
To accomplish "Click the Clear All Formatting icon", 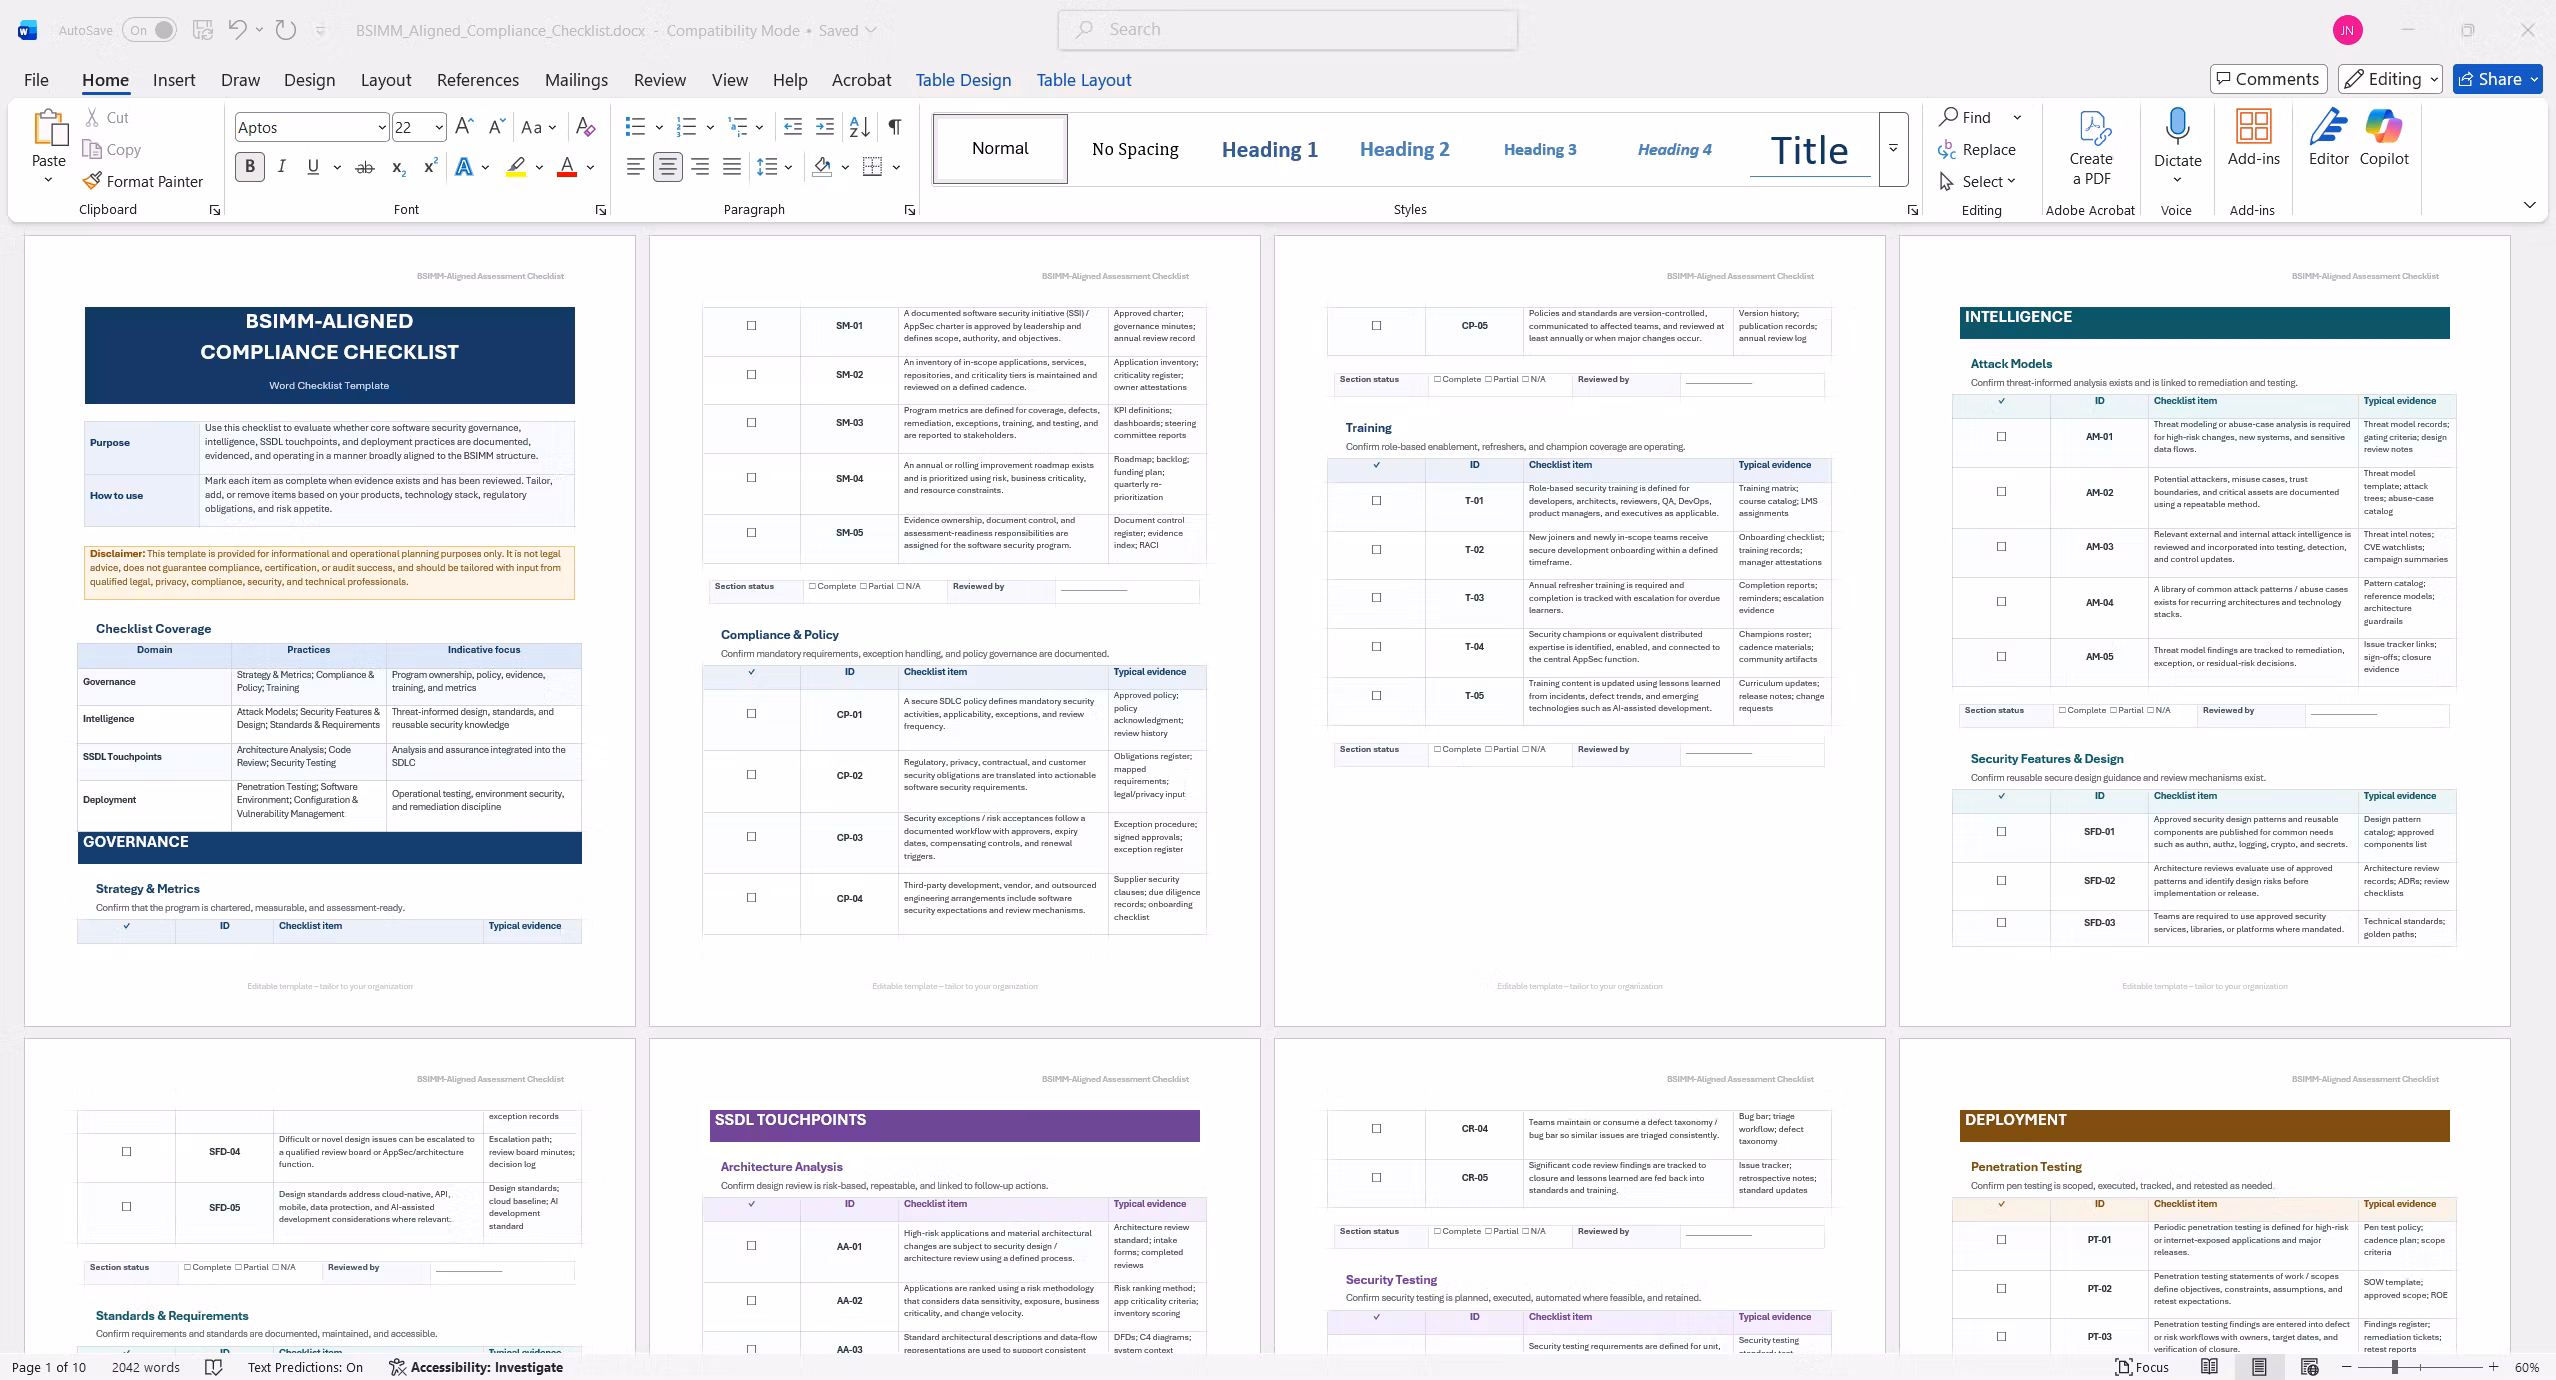I will [x=586, y=127].
